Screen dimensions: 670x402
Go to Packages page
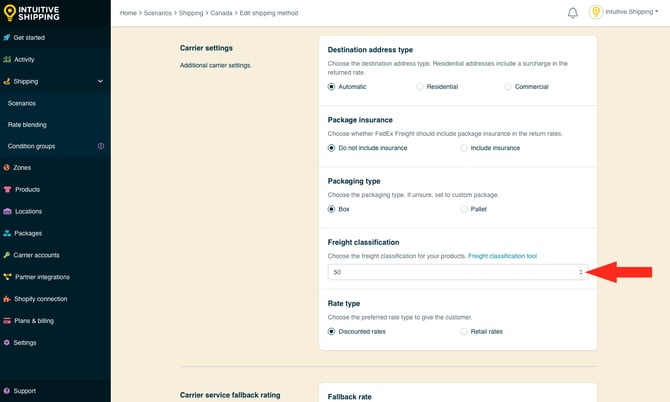tap(28, 233)
